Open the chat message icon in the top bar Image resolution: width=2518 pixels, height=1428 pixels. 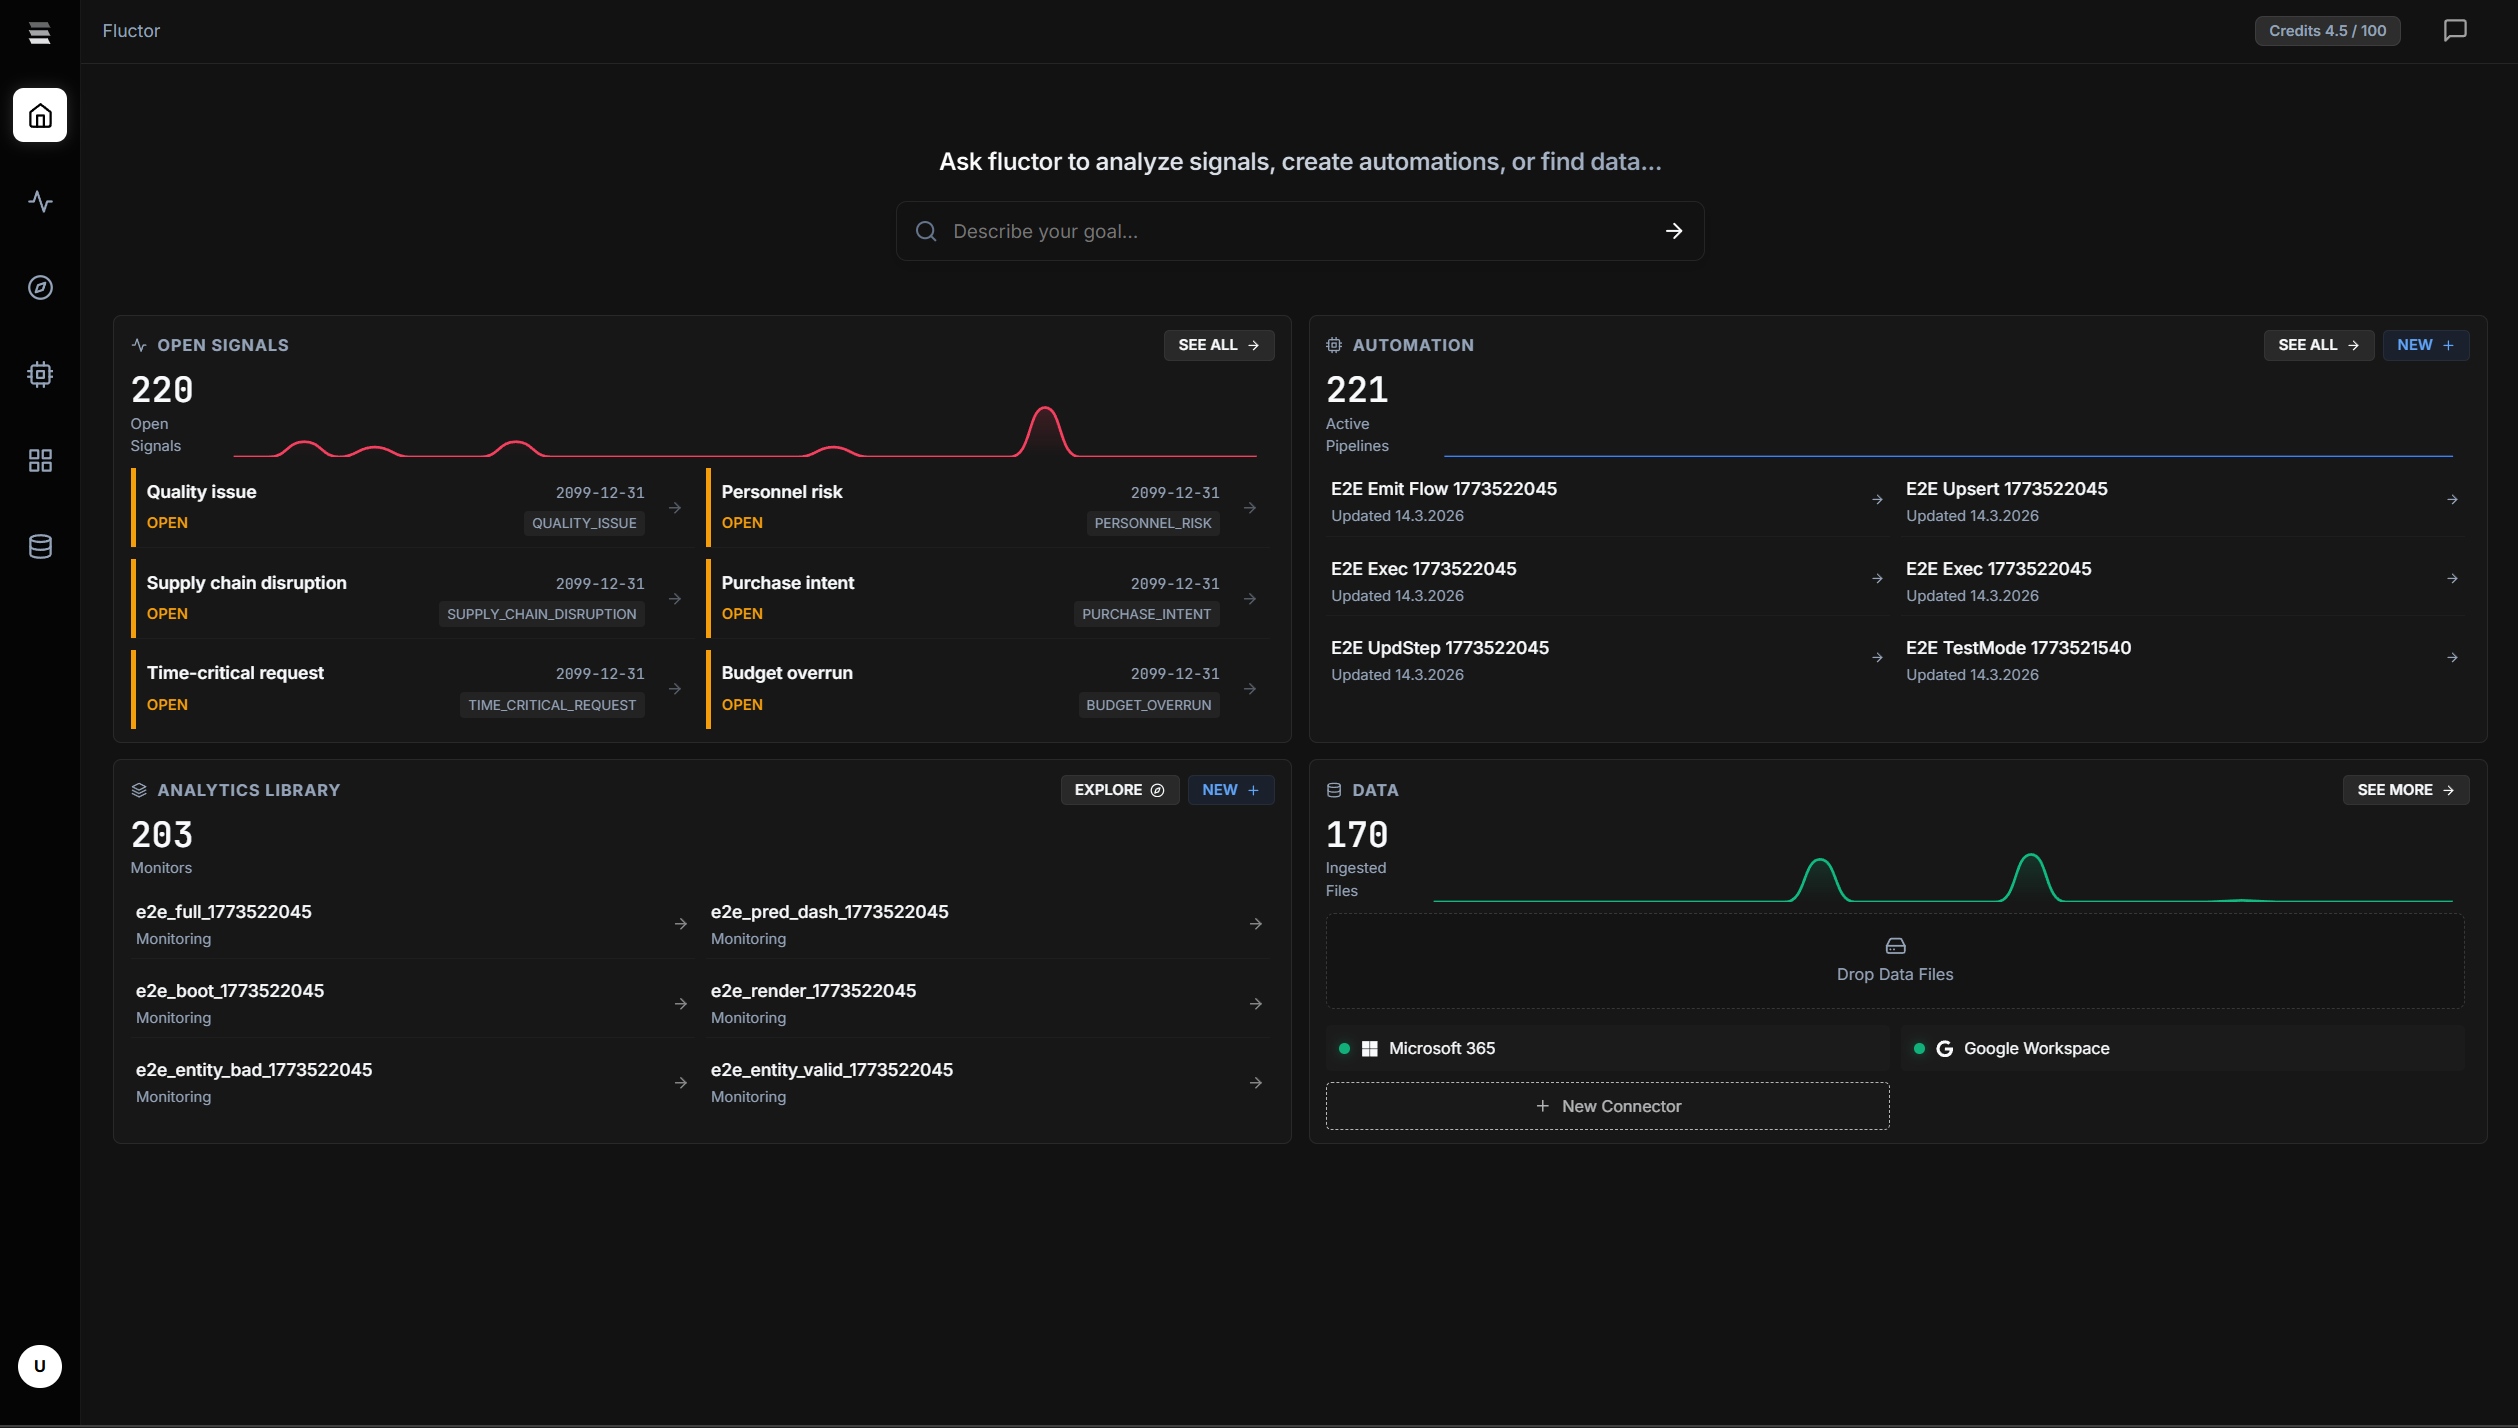pos(2455,31)
